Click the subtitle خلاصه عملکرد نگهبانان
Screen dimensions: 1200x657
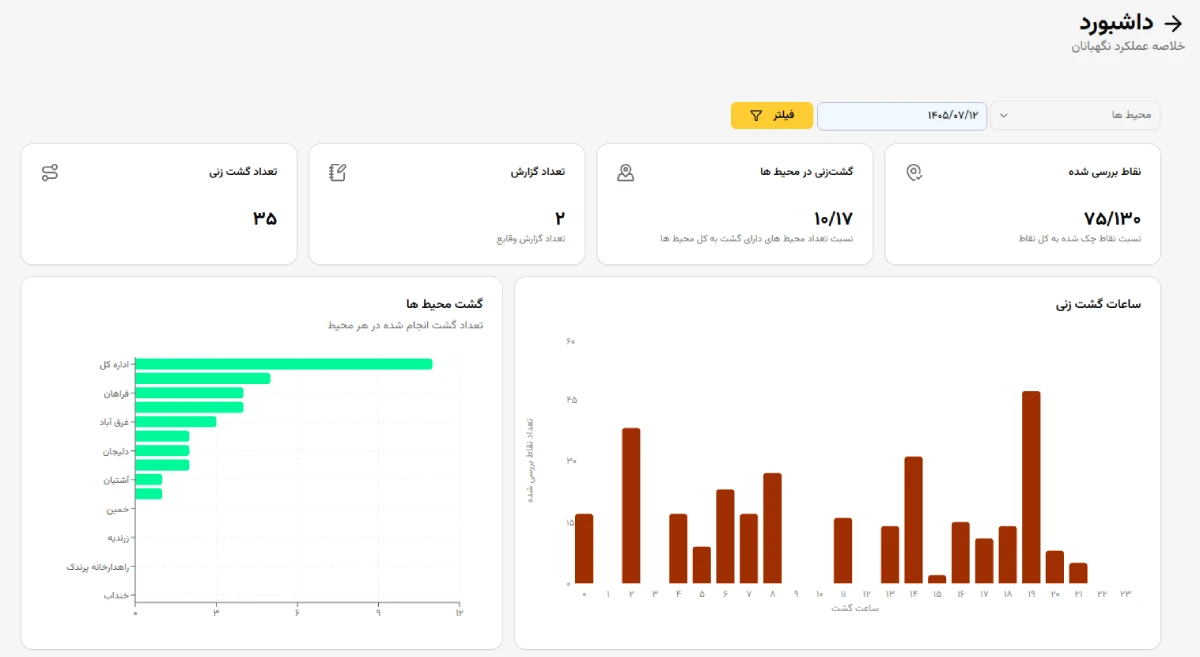[x=1127, y=47]
